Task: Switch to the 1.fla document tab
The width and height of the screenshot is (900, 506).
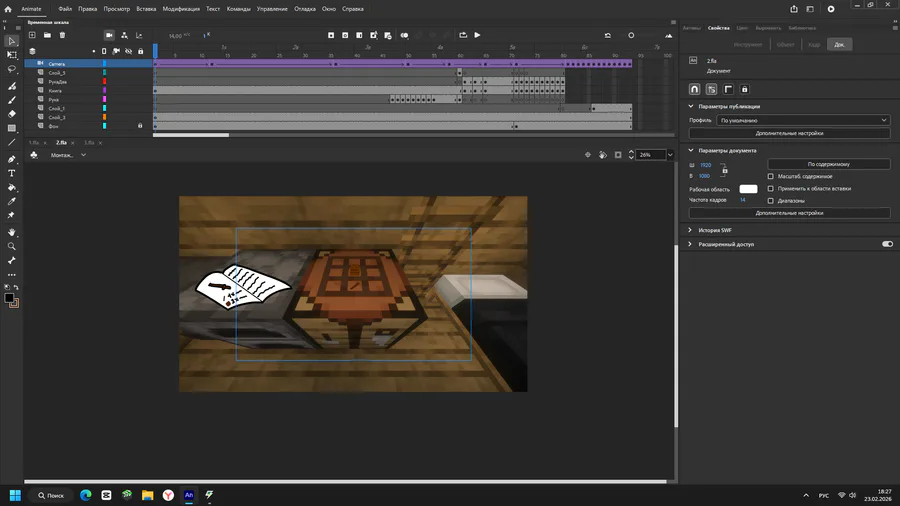Action: coord(34,143)
